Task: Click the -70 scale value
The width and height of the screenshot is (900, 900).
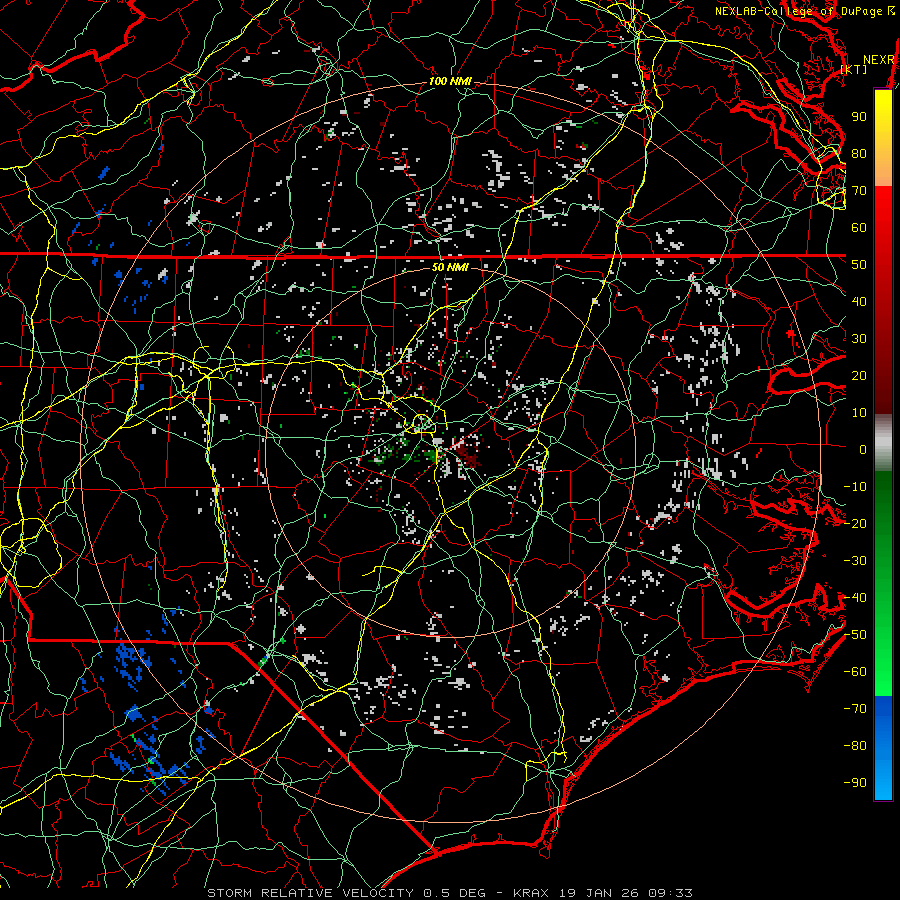Action: click(x=855, y=709)
